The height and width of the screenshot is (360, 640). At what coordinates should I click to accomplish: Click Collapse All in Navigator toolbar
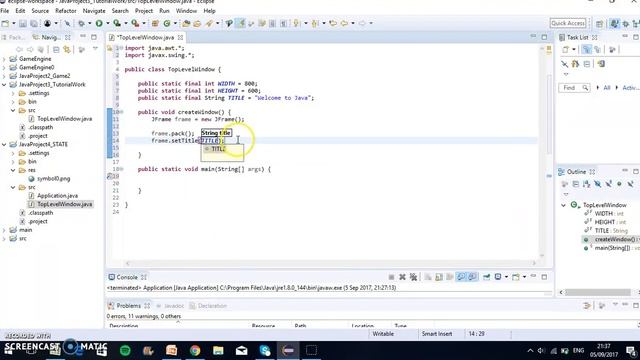coord(56,49)
